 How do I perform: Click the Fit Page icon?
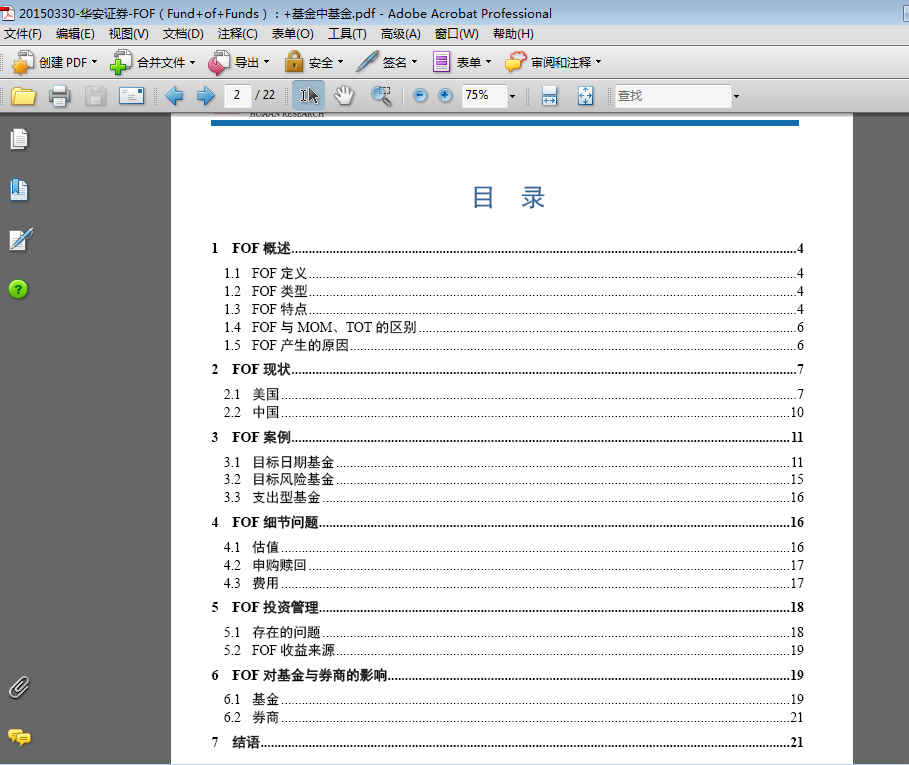tap(586, 96)
